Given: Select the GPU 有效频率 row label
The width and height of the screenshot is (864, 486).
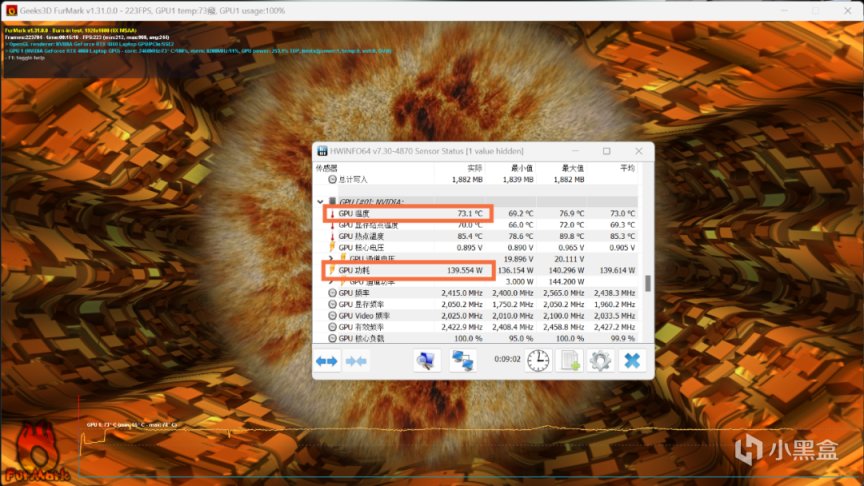Looking at the screenshot, I should 361,327.
